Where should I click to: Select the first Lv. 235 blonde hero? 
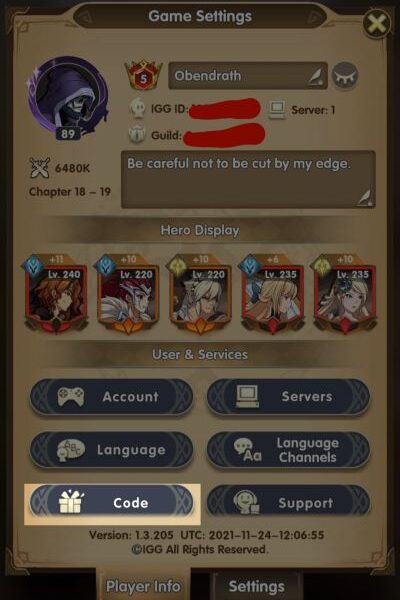pyautogui.click(x=273, y=293)
